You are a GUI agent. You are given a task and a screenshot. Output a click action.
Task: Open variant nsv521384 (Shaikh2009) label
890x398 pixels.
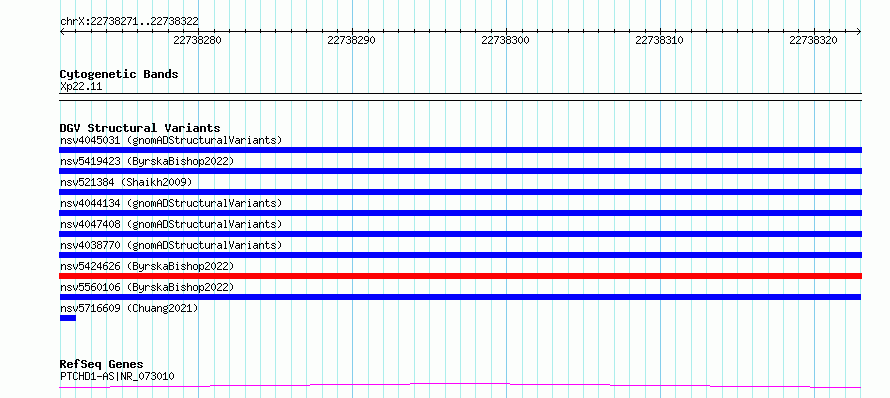coord(126,182)
